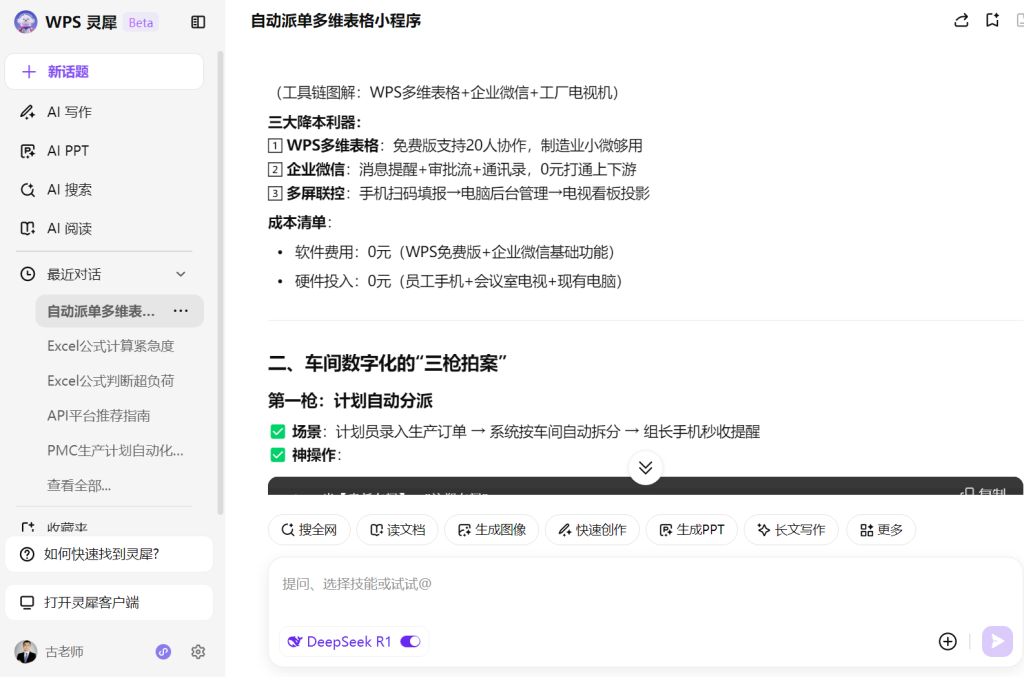The width and height of the screenshot is (1024, 677).
Task: Select the 快速创作 skill chip
Action: click(x=592, y=530)
